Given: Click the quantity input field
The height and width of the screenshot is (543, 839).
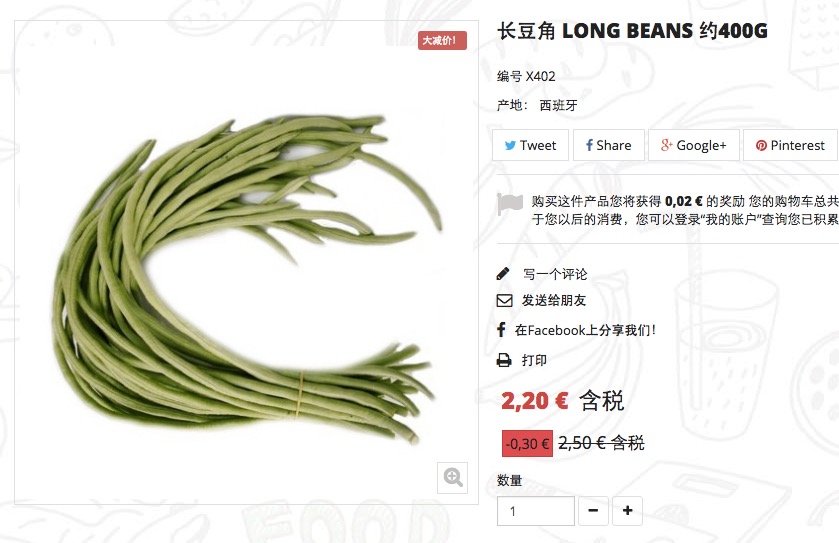Looking at the screenshot, I should (536, 511).
